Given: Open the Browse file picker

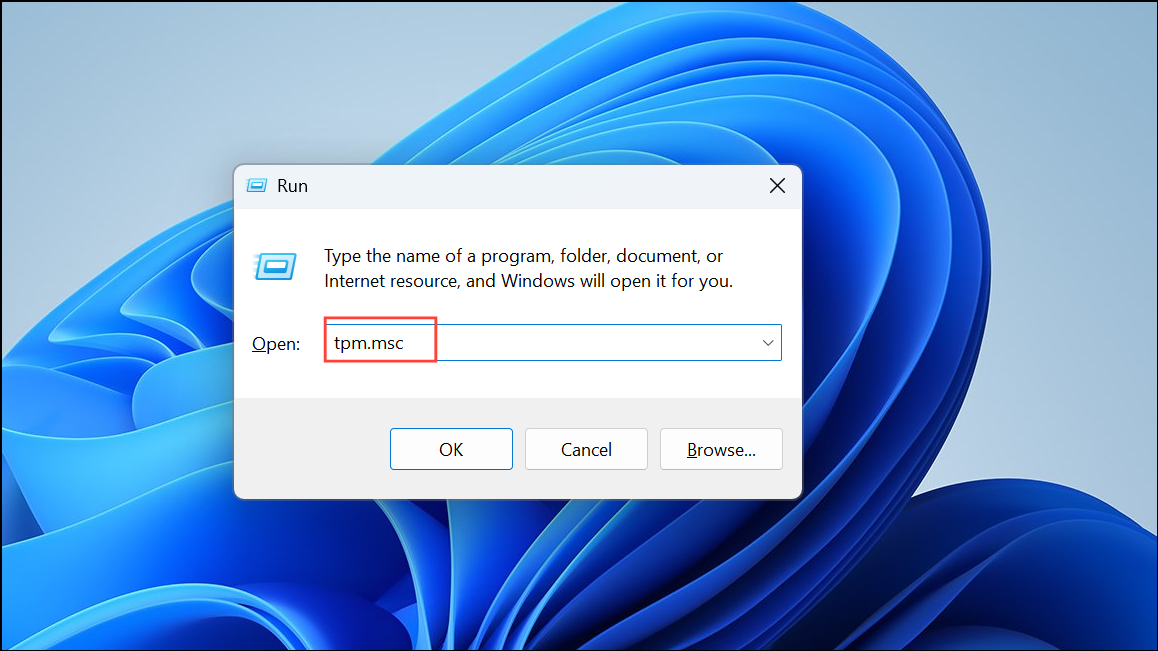Looking at the screenshot, I should (x=721, y=448).
